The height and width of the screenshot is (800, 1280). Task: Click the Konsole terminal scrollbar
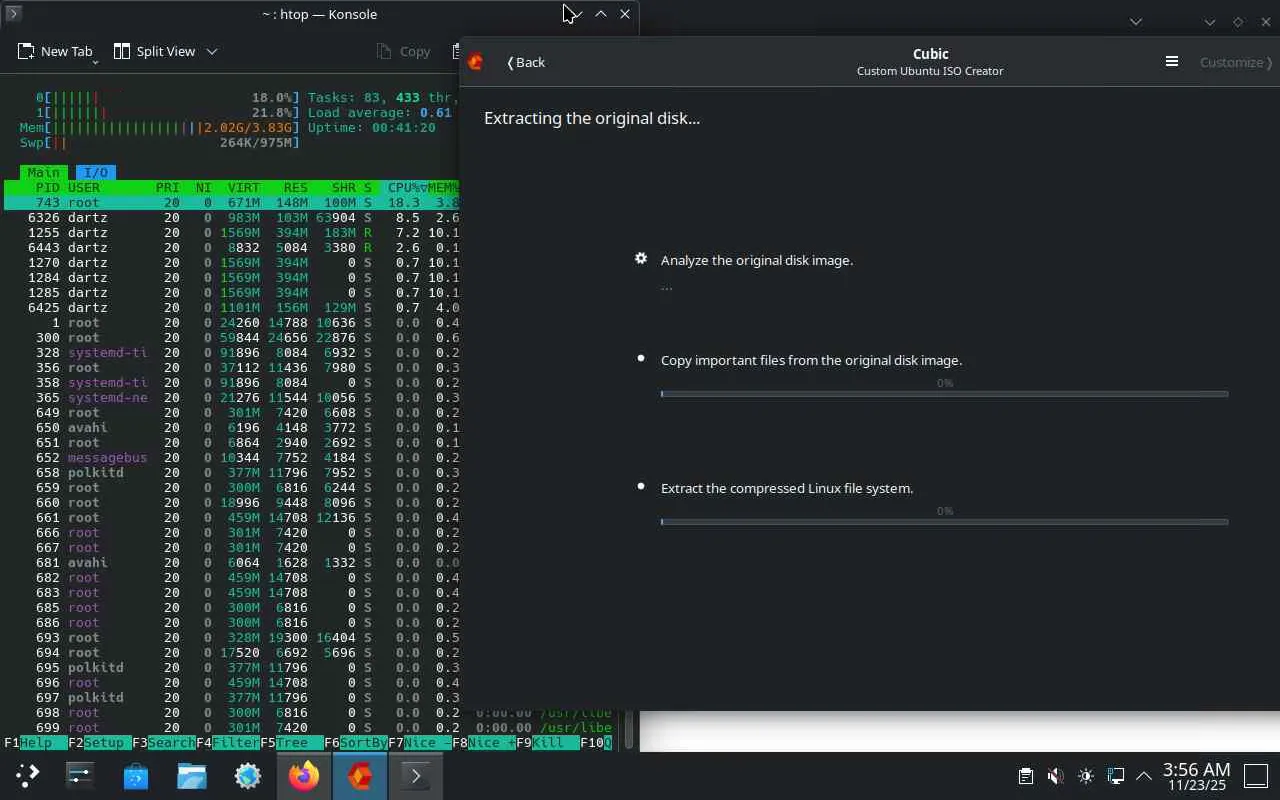click(x=630, y=729)
